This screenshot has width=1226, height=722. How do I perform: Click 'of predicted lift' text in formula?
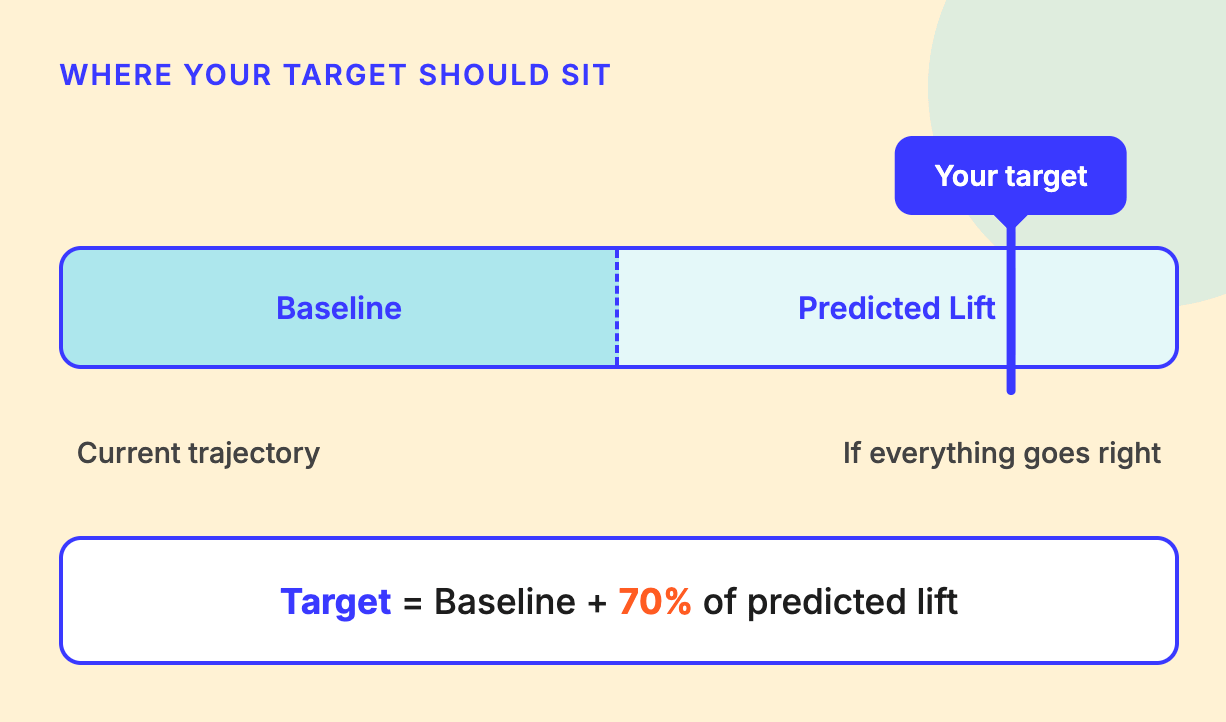point(831,602)
